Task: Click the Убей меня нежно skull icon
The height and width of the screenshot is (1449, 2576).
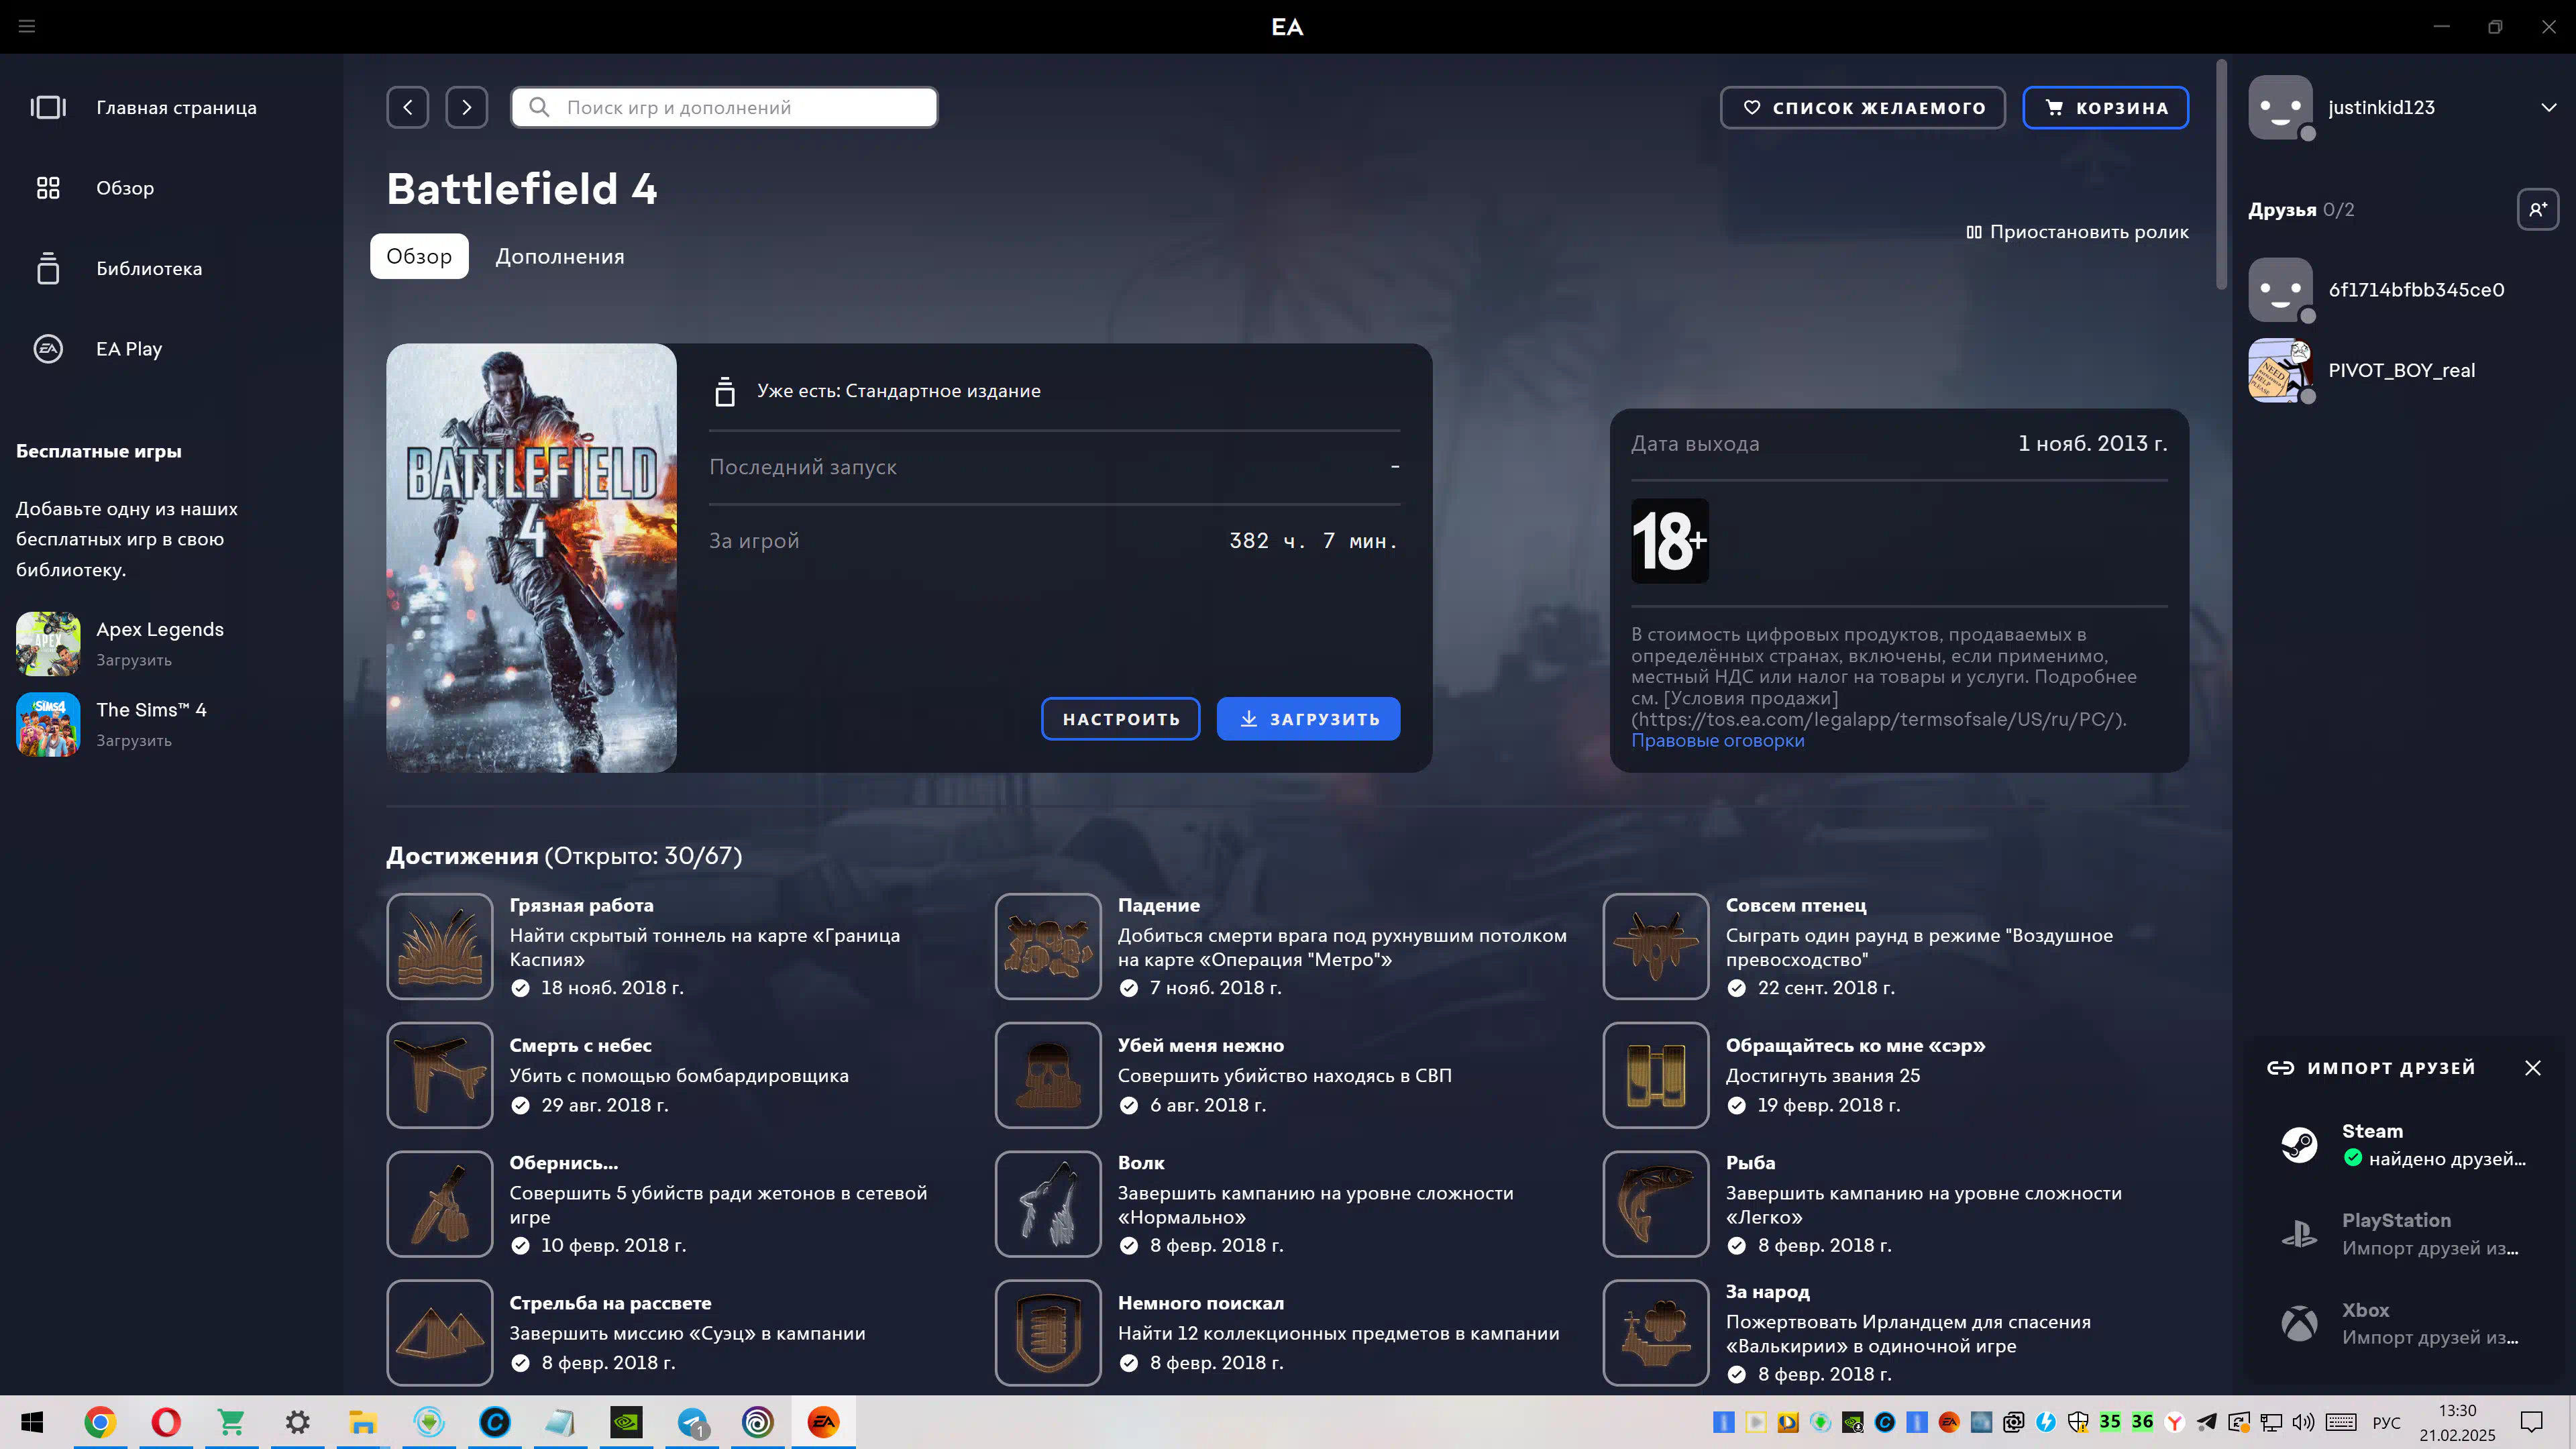Action: click(1048, 1075)
